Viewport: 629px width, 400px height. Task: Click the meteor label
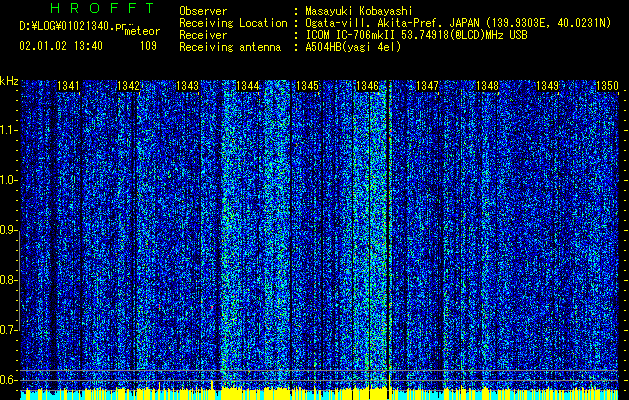click(x=142, y=32)
